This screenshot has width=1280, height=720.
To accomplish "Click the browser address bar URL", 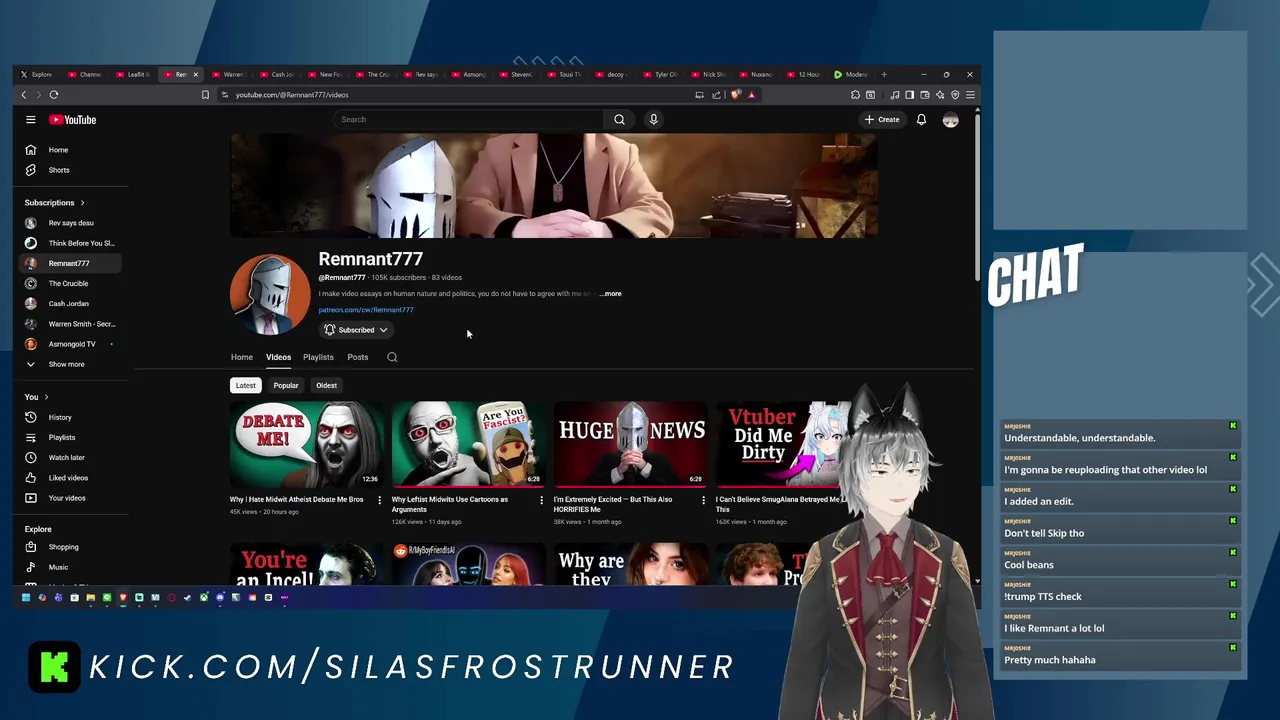I will 292,95.
